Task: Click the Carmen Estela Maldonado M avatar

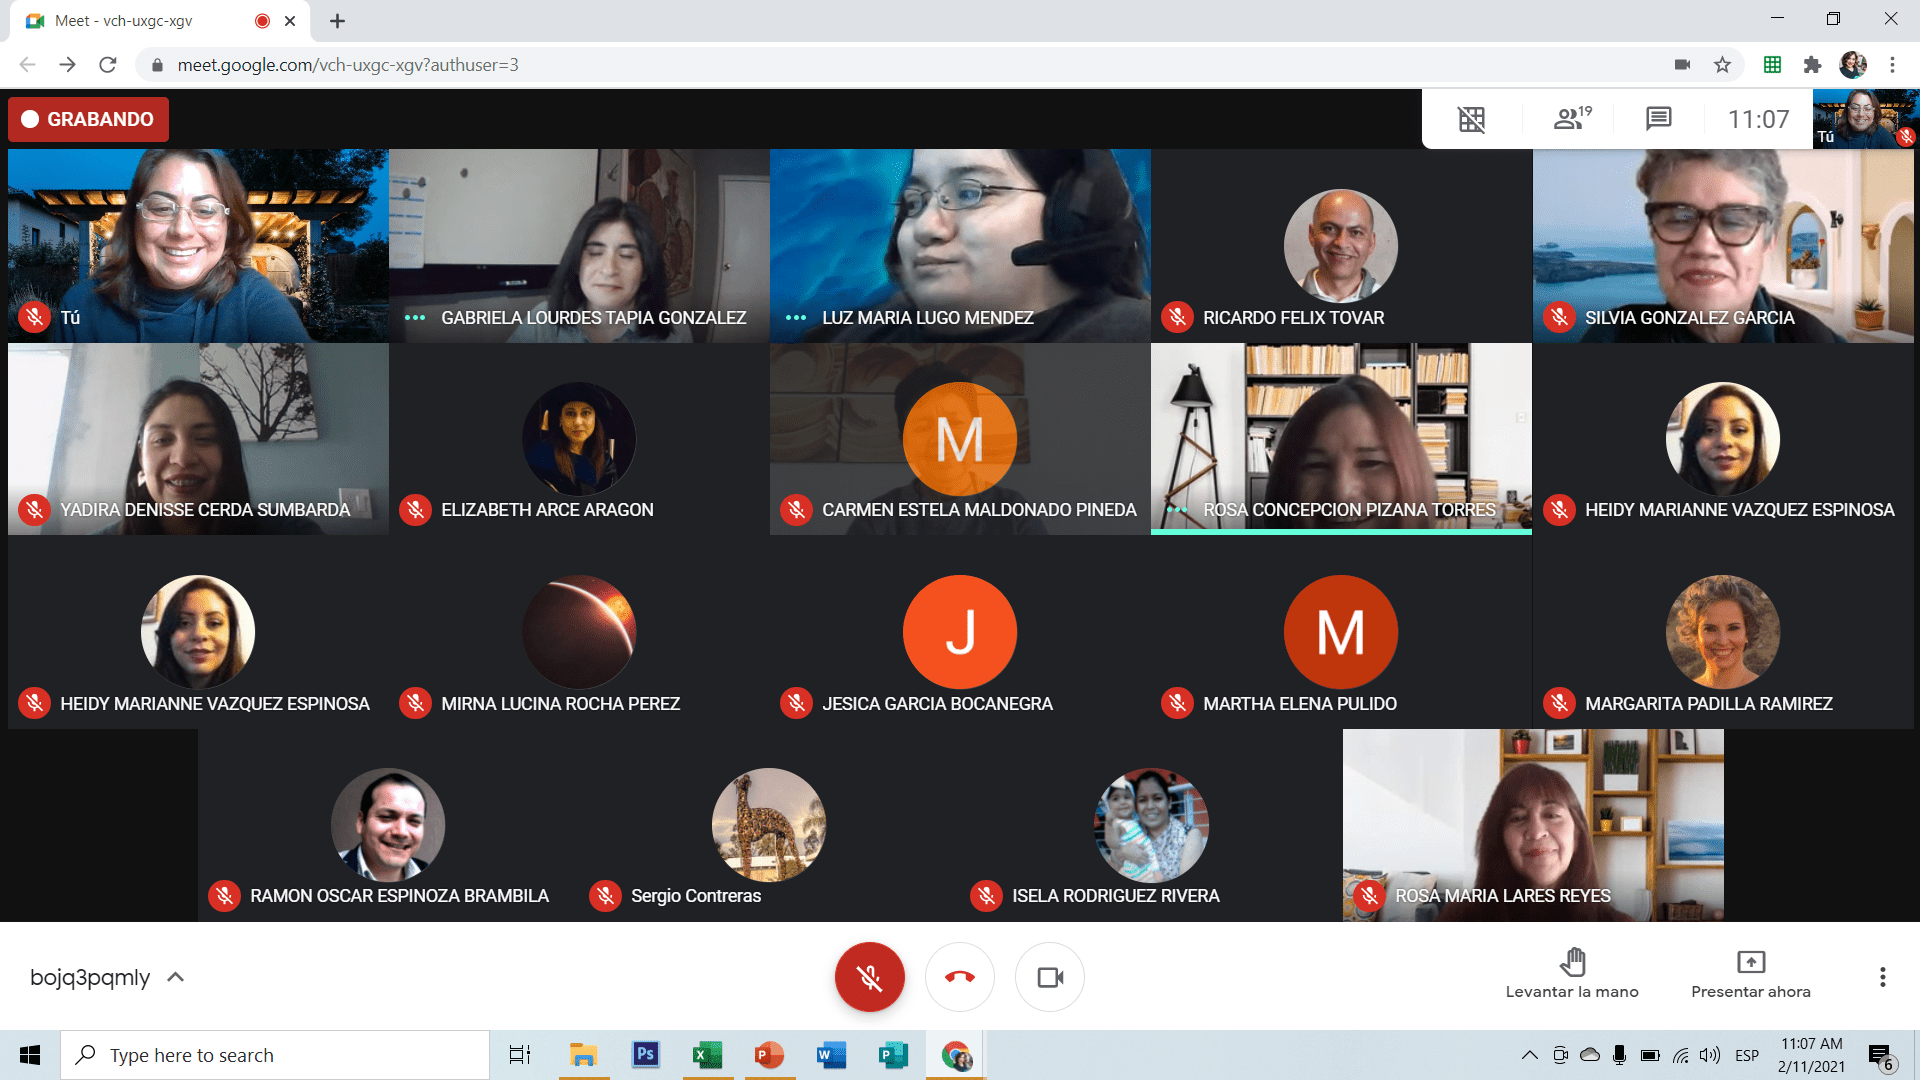Action: click(x=959, y=438)
